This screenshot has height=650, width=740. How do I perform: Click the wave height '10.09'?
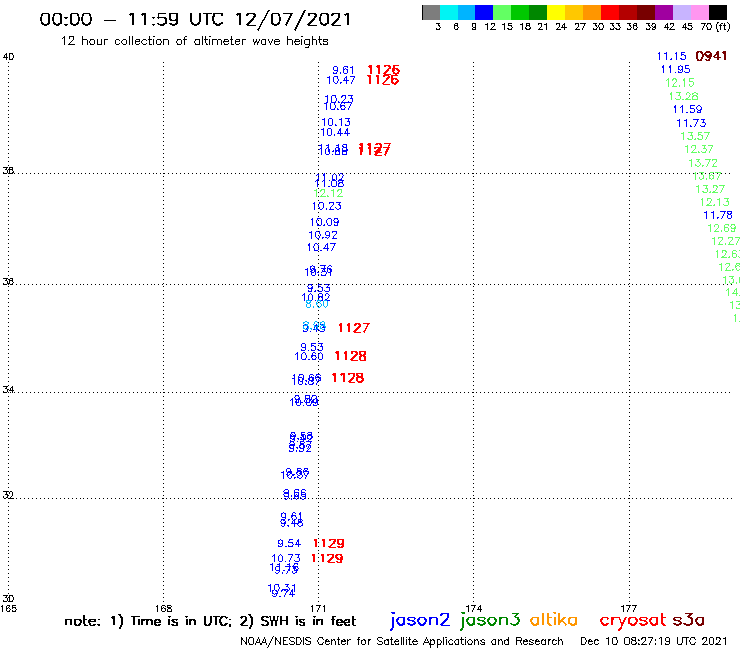pos(324,222)
